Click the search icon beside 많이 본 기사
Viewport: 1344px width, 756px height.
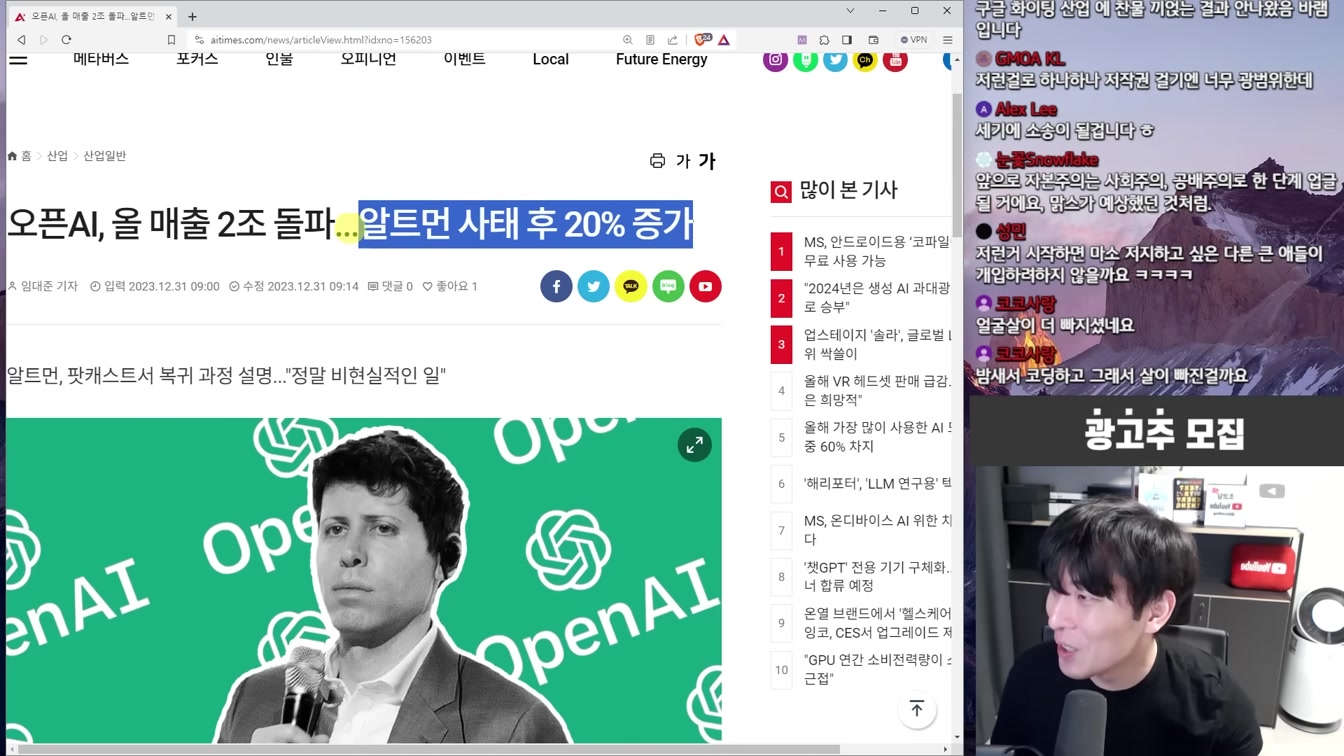pos(781,192)
